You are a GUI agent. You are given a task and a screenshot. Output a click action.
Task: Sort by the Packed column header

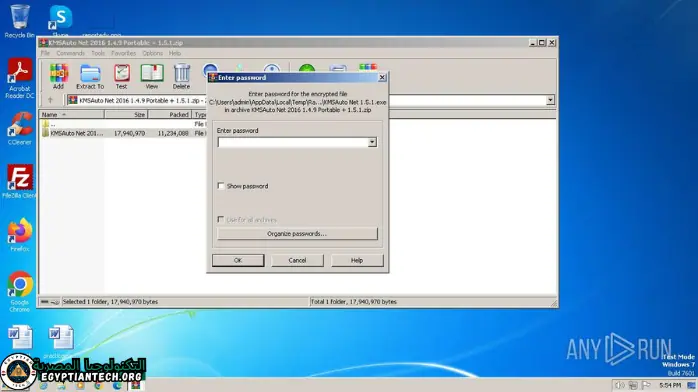pos(170,114)
